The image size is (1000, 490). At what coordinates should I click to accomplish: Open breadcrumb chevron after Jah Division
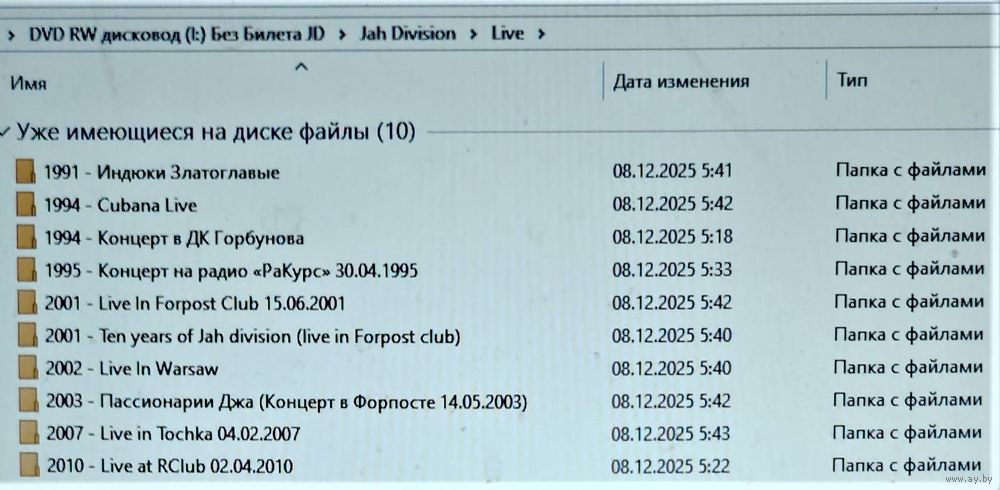click(x=472, y=34)
